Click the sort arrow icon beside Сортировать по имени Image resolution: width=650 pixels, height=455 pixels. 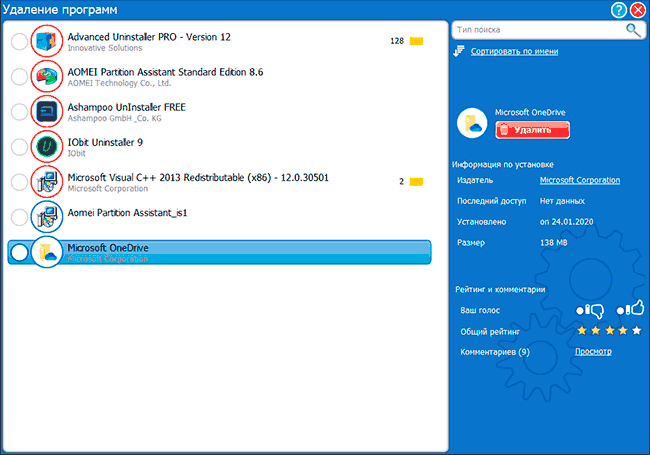click(x=459, y=51)
